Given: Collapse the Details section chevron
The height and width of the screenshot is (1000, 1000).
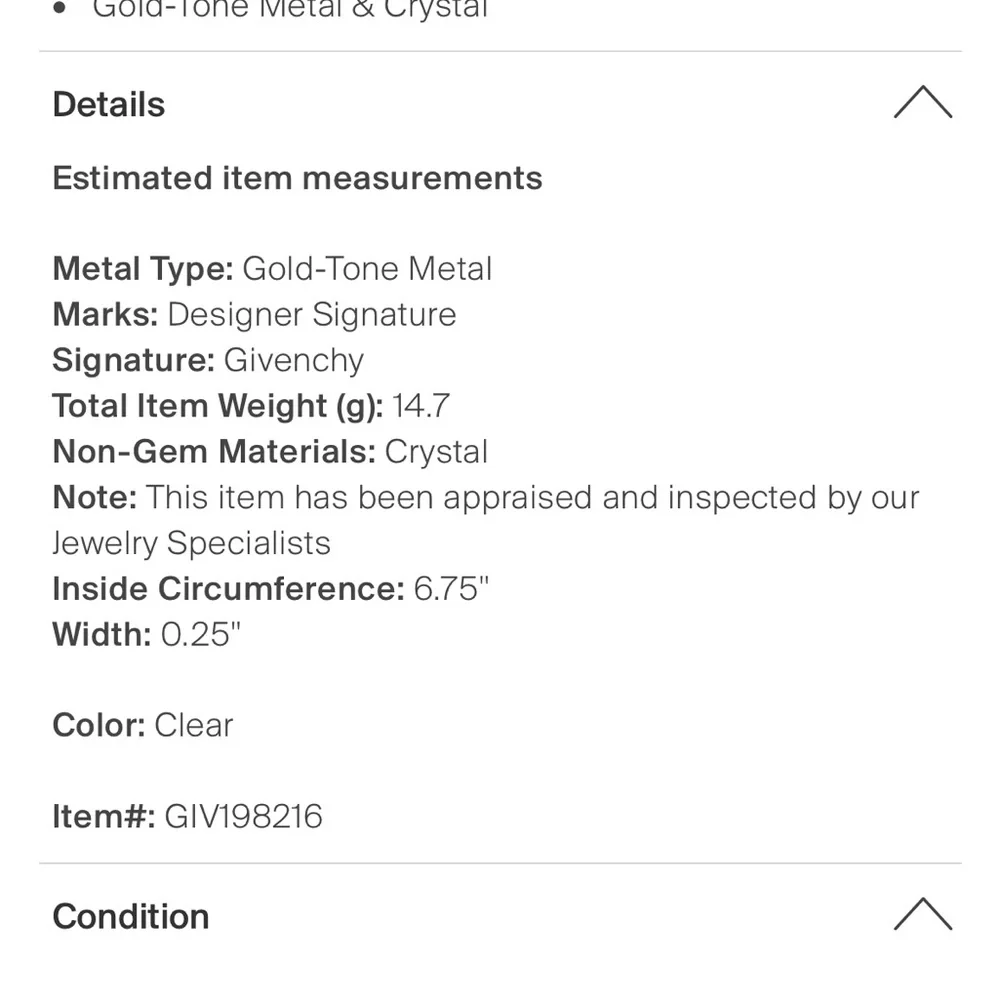Looking at the screenshot, I should (922, 103).
